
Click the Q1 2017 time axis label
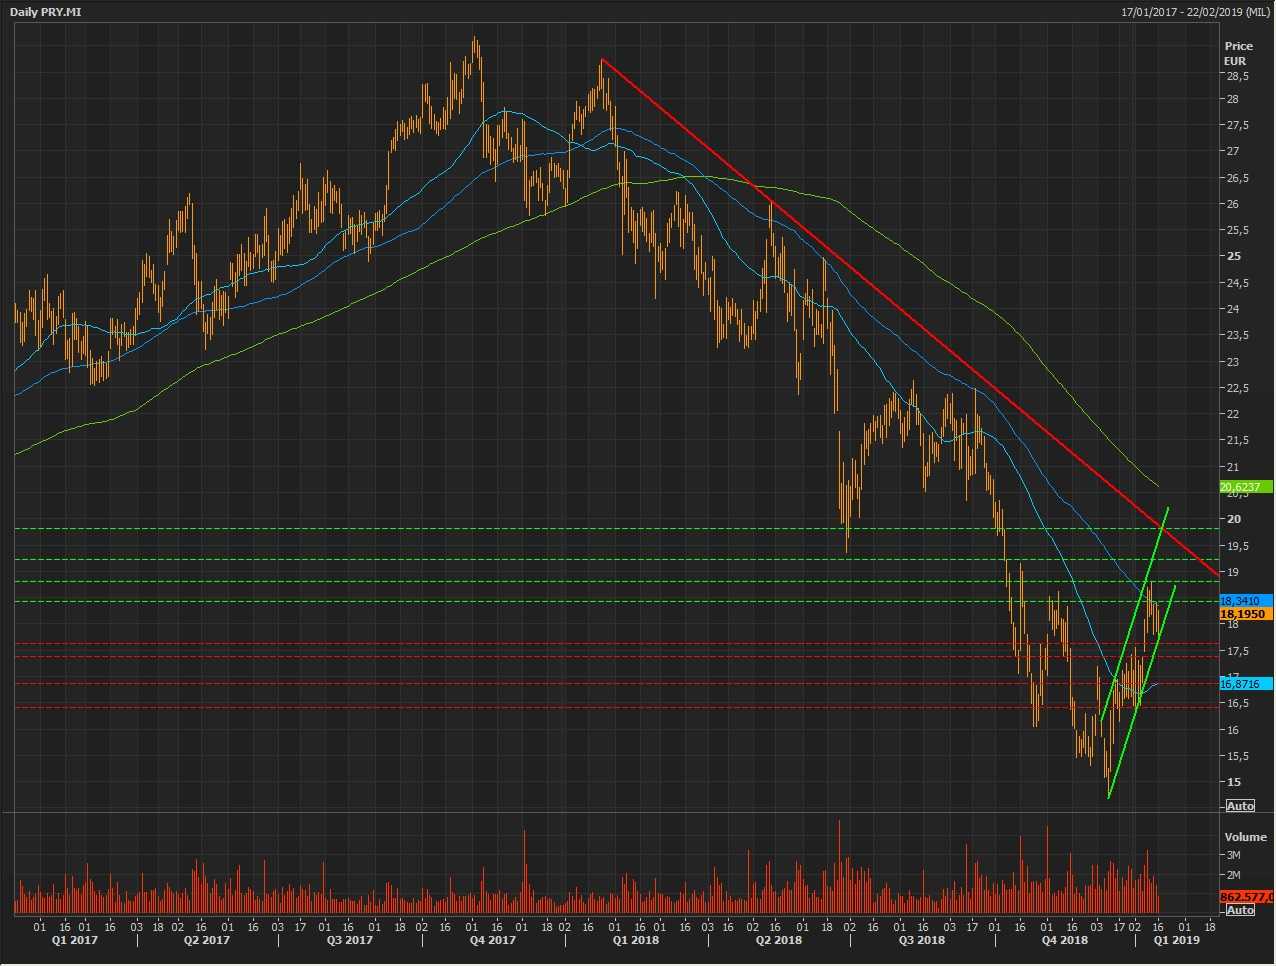pyautogui.click(x=74, y=940)
